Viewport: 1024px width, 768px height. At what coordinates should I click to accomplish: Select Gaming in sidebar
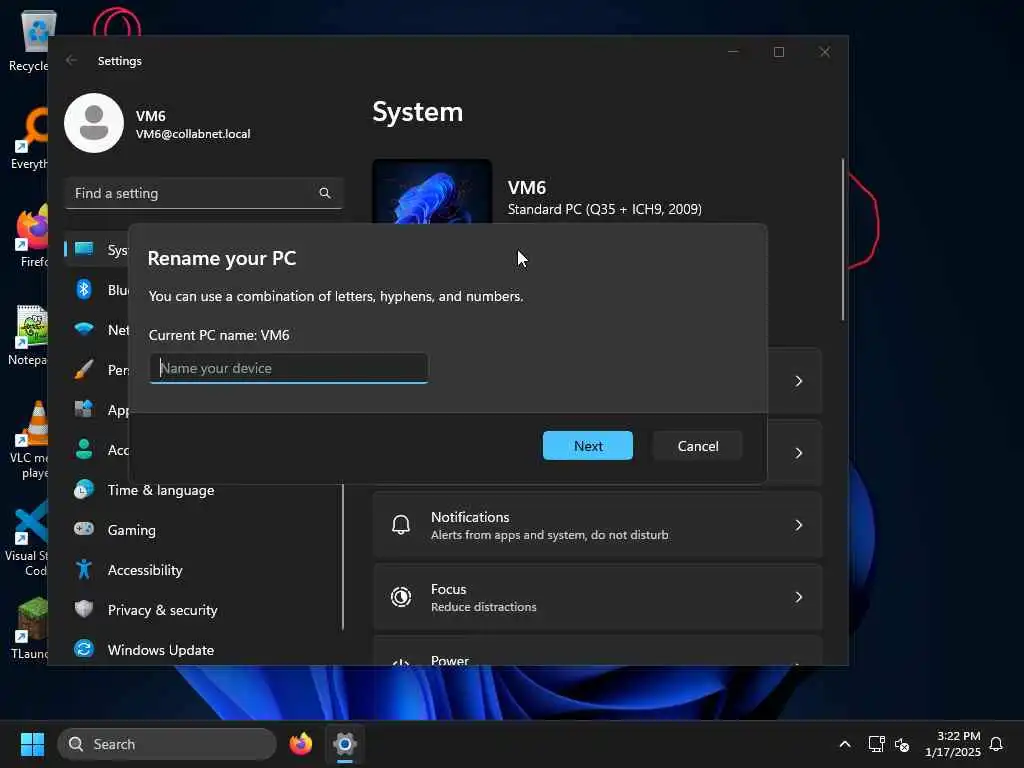coord(131,530)
